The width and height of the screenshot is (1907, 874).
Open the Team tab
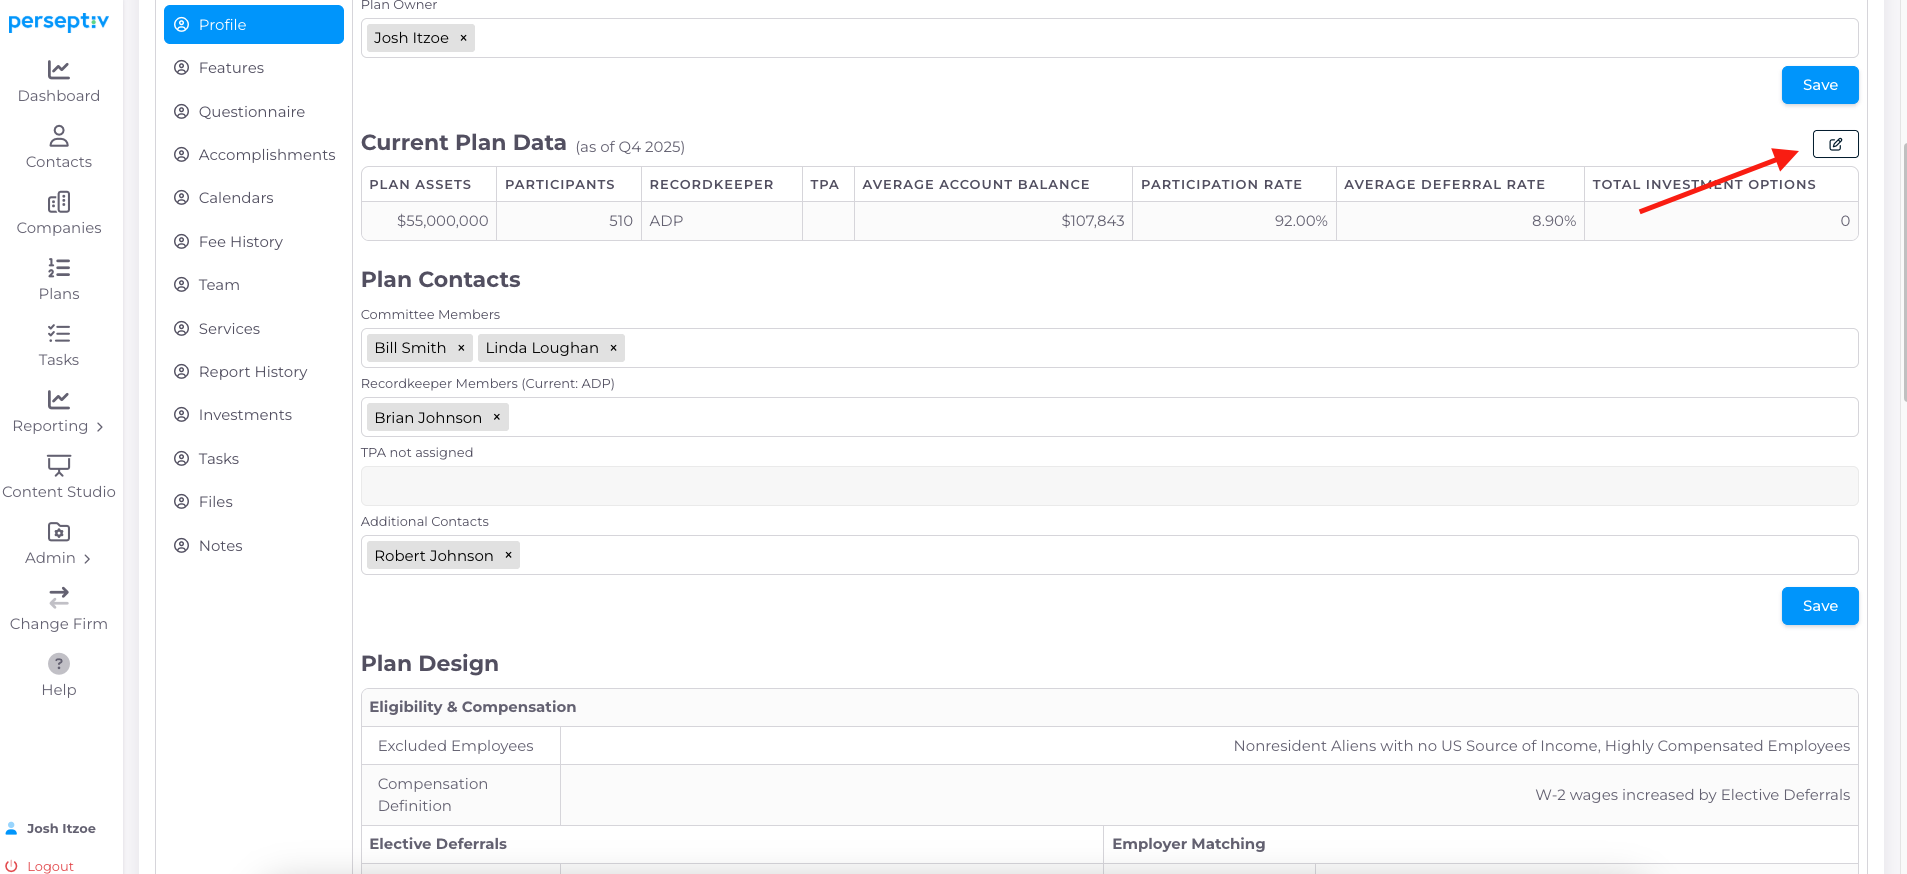(x=254, y=285)
